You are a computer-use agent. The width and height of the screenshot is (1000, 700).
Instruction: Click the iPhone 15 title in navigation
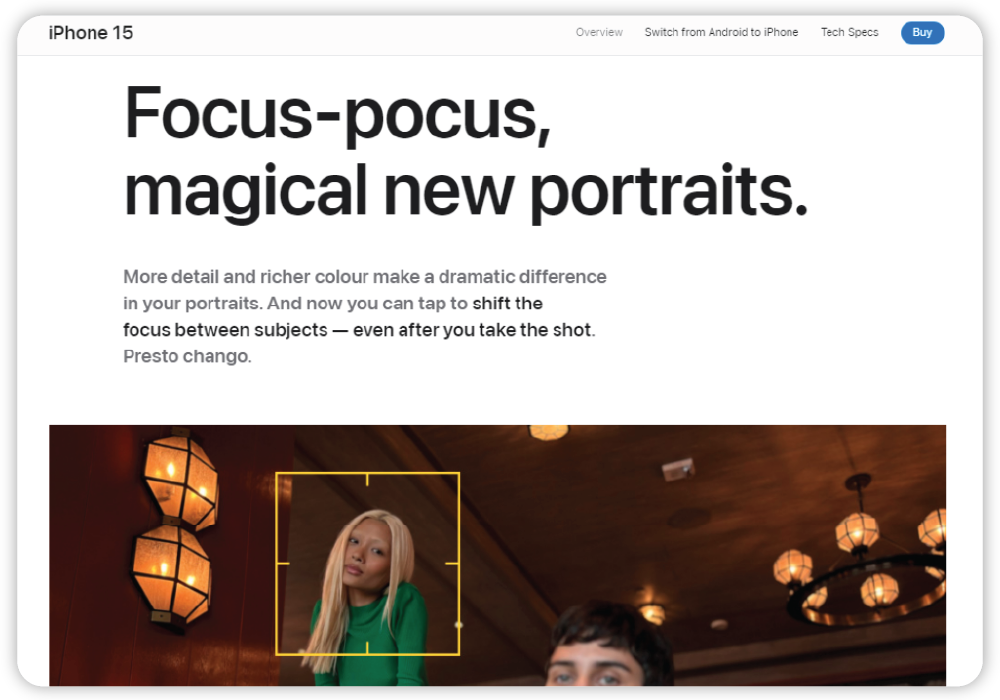point(91,33)
